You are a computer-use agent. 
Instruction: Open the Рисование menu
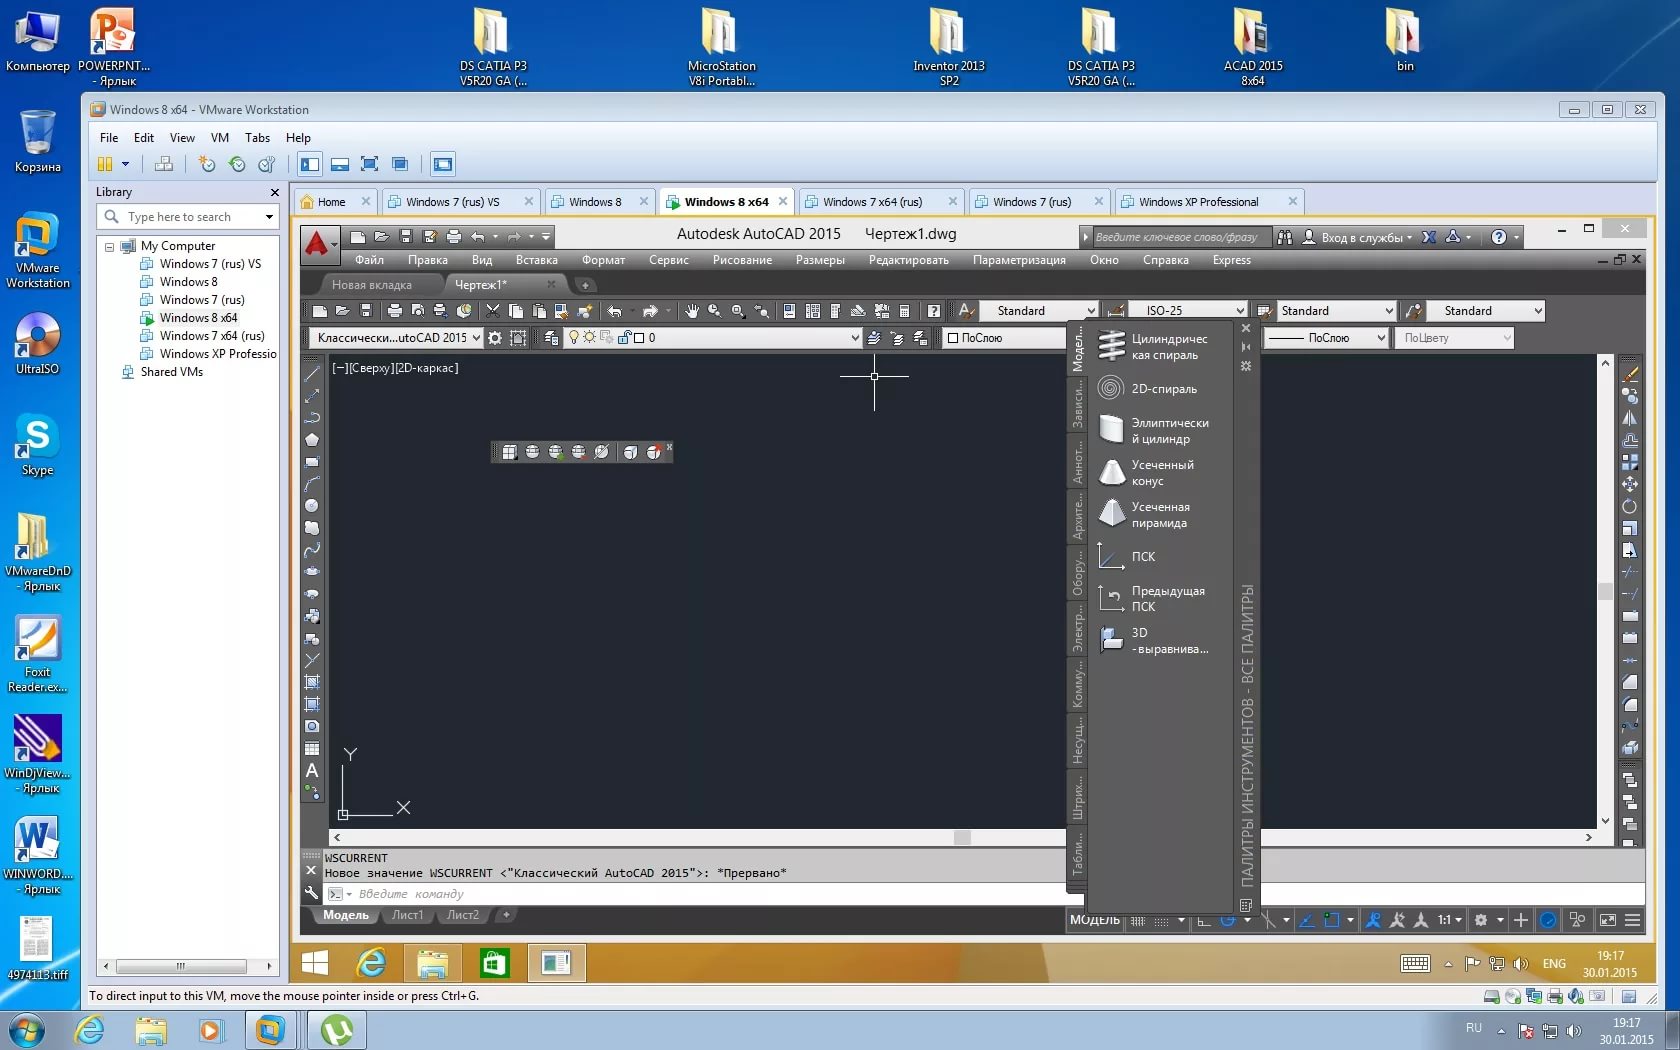tap(742, 260)
